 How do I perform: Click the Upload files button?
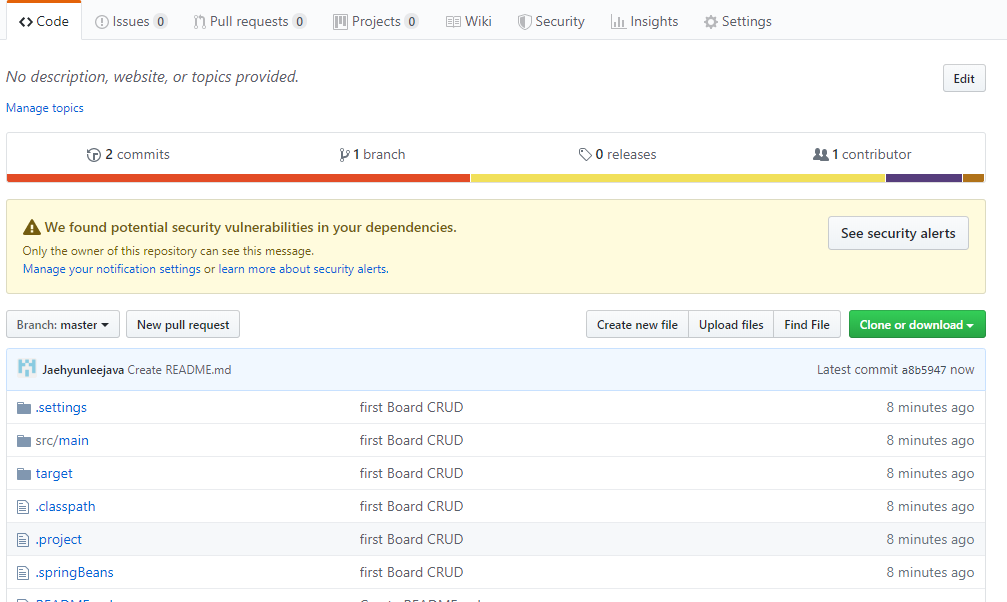[731, 324]
